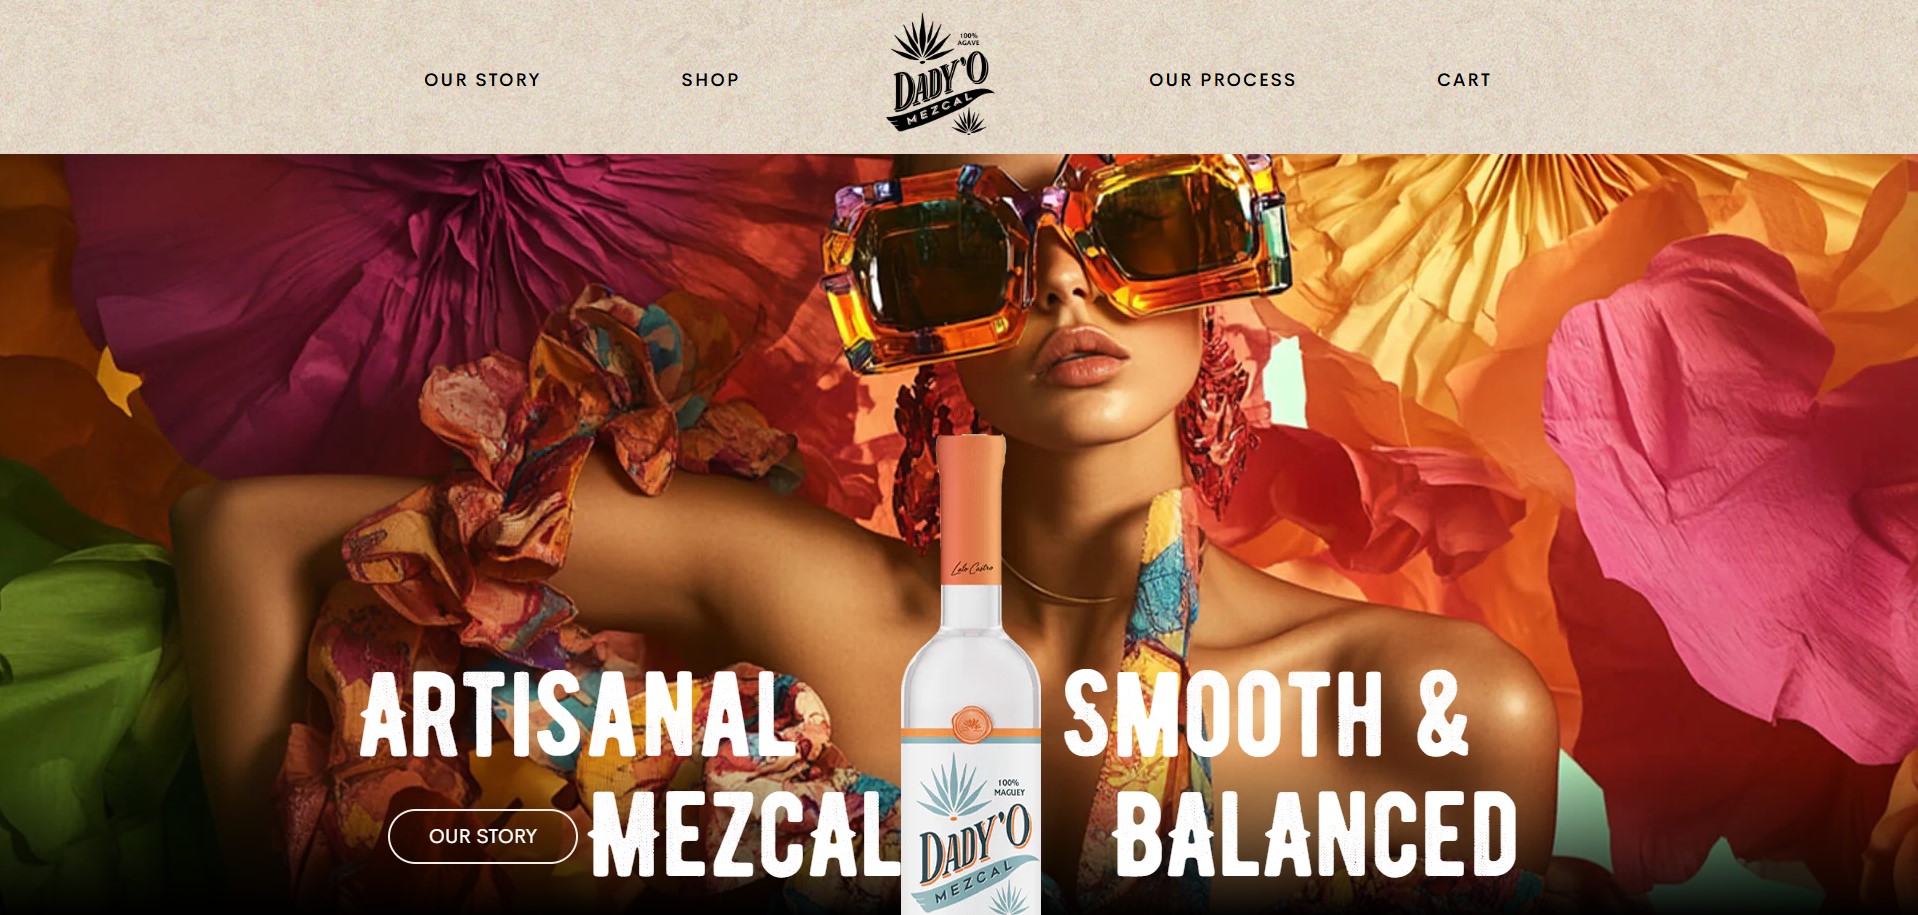
Task: Open the Our Story navigation link
Action: tap(482, 80)
